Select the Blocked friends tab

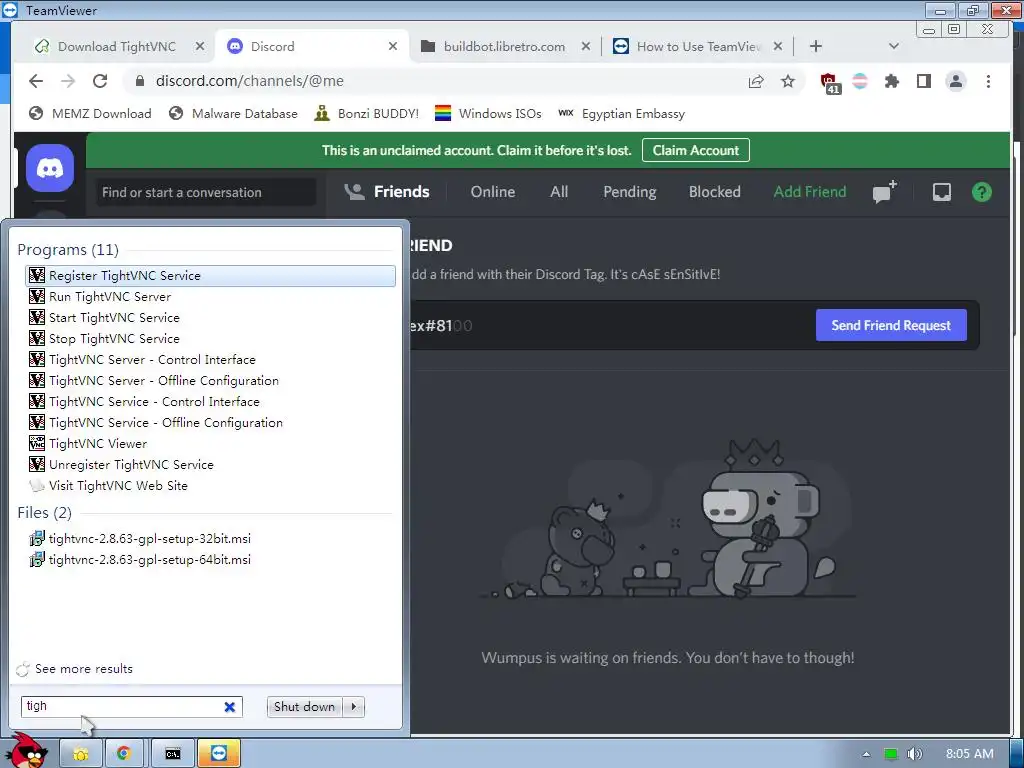pos(714,192)
